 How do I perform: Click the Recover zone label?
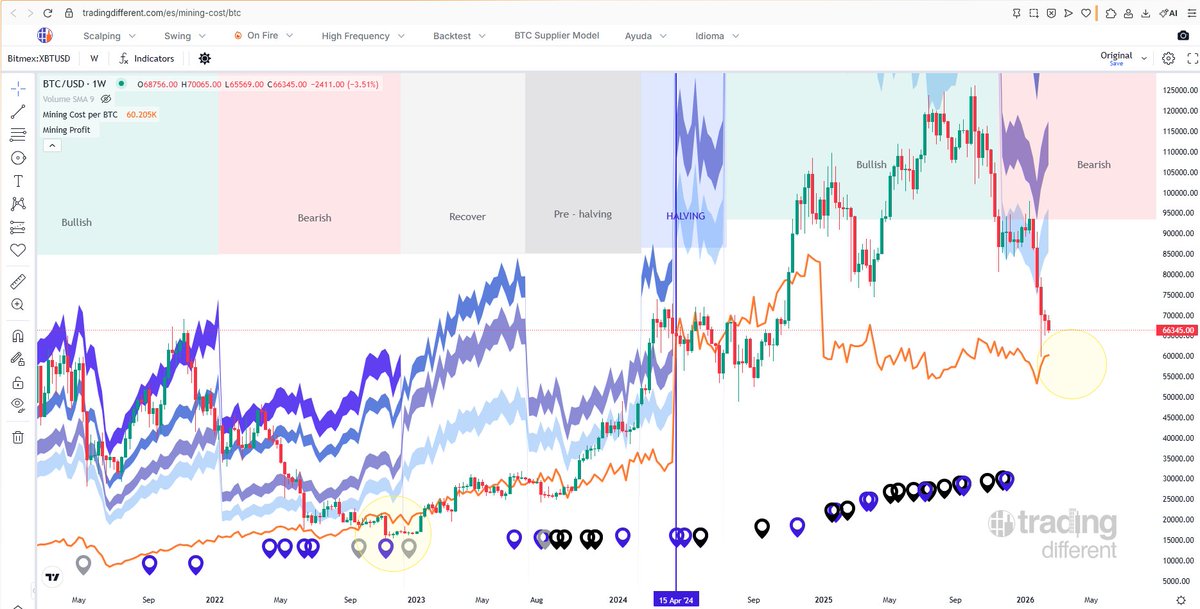pos(467,216)
